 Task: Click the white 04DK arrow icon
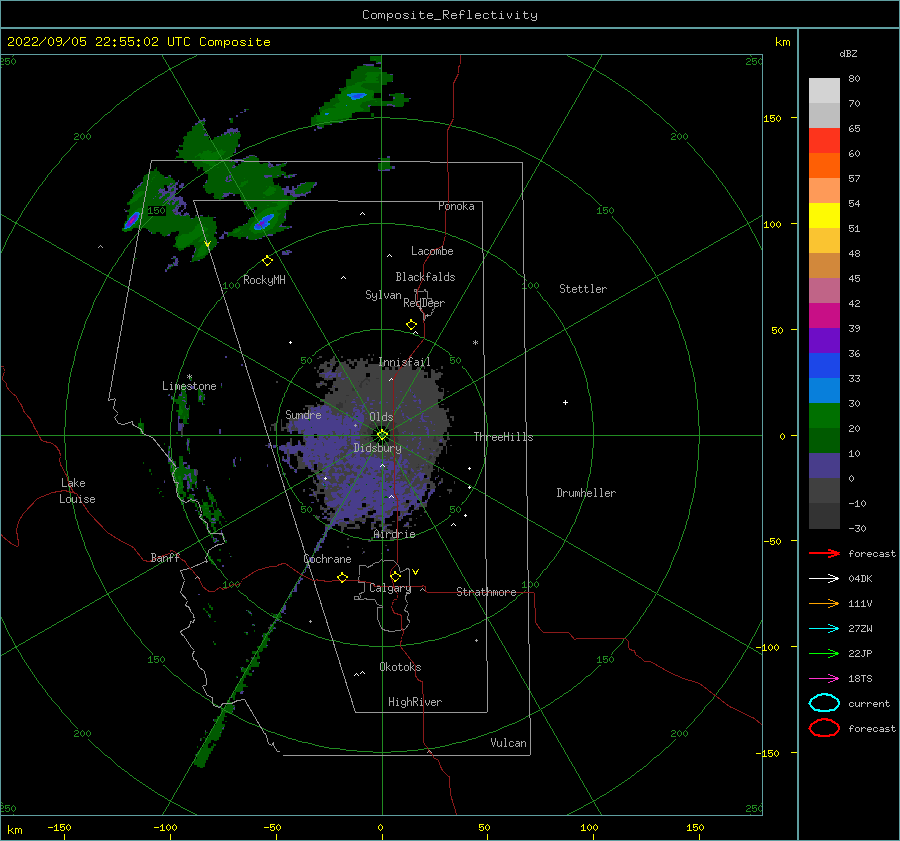(824, 579)
